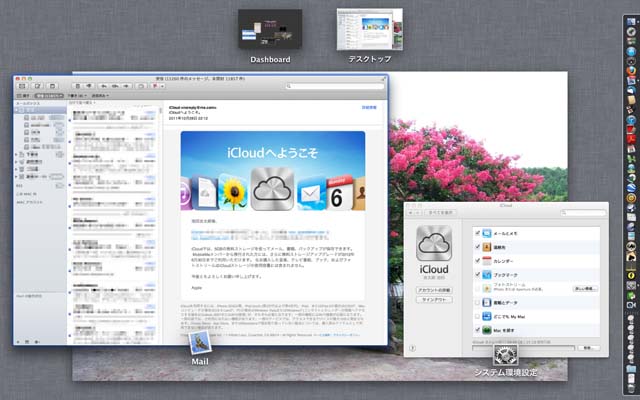Viewport: 640px width, 400px height.
Task: Click the Junk mail icon in Mail toolbar
Action: click(x=89, y=86)
